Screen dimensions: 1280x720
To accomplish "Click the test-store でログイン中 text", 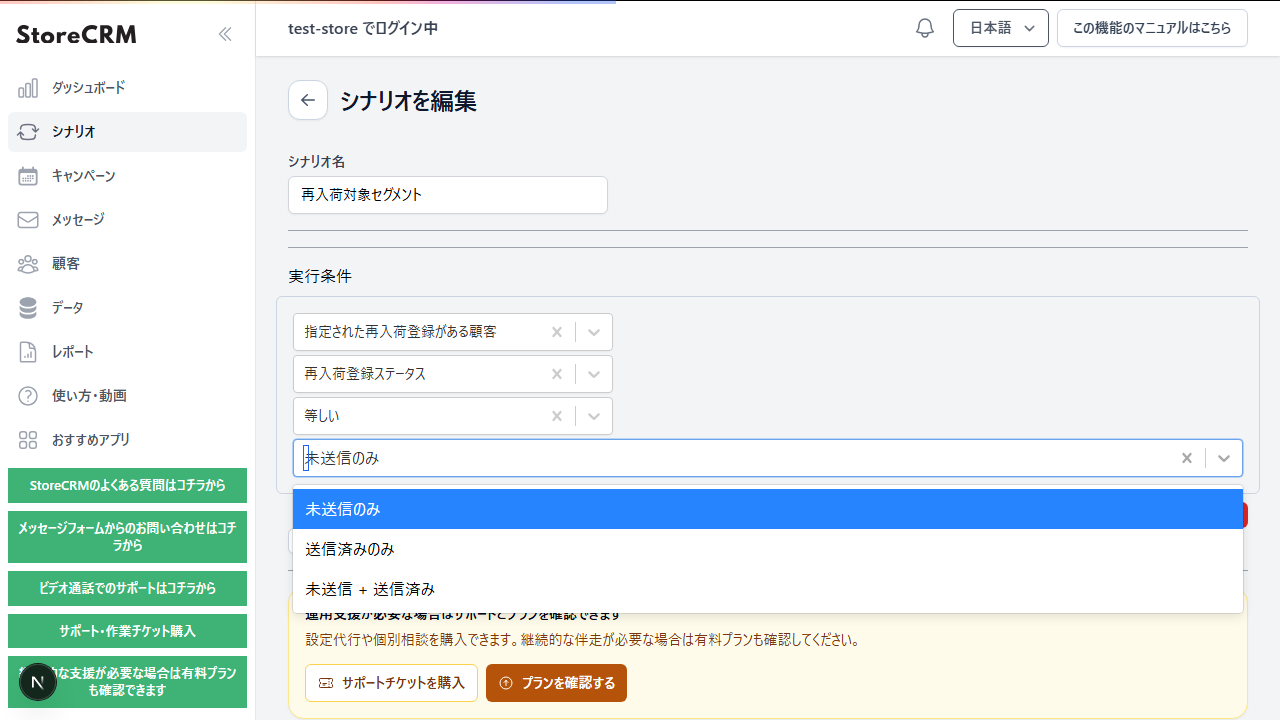I will 363,29.
